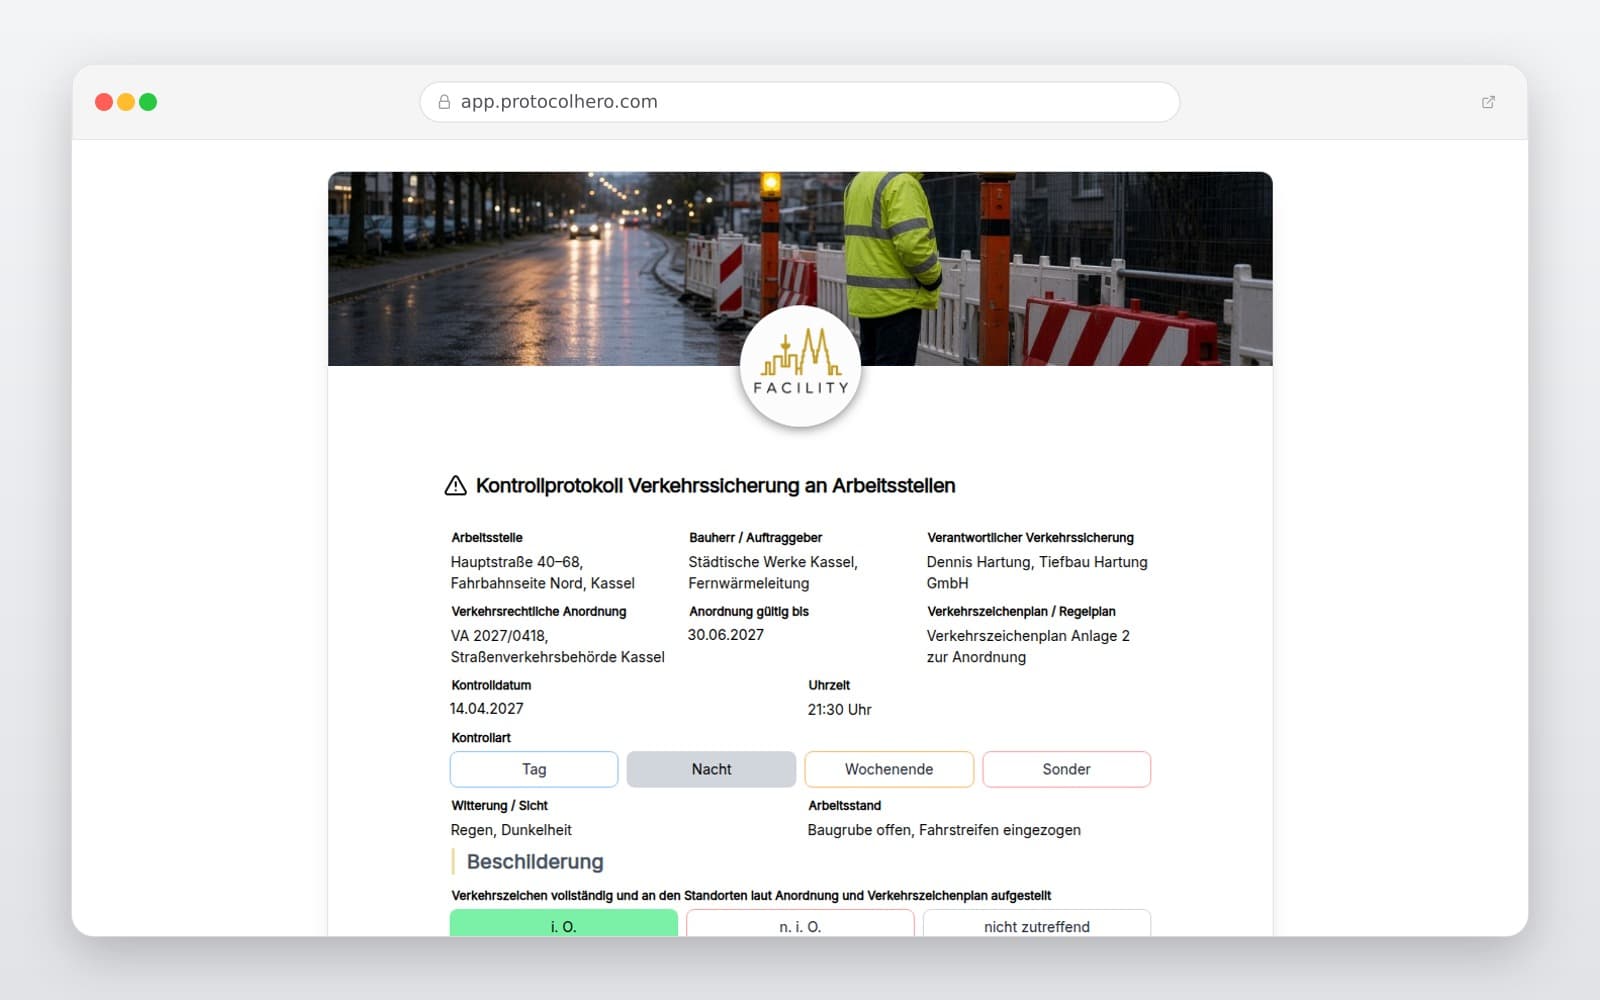Click the Bauherr value Städtische Werke Kassel
The image size is (1600, 1000).
[x=773, y=572]
